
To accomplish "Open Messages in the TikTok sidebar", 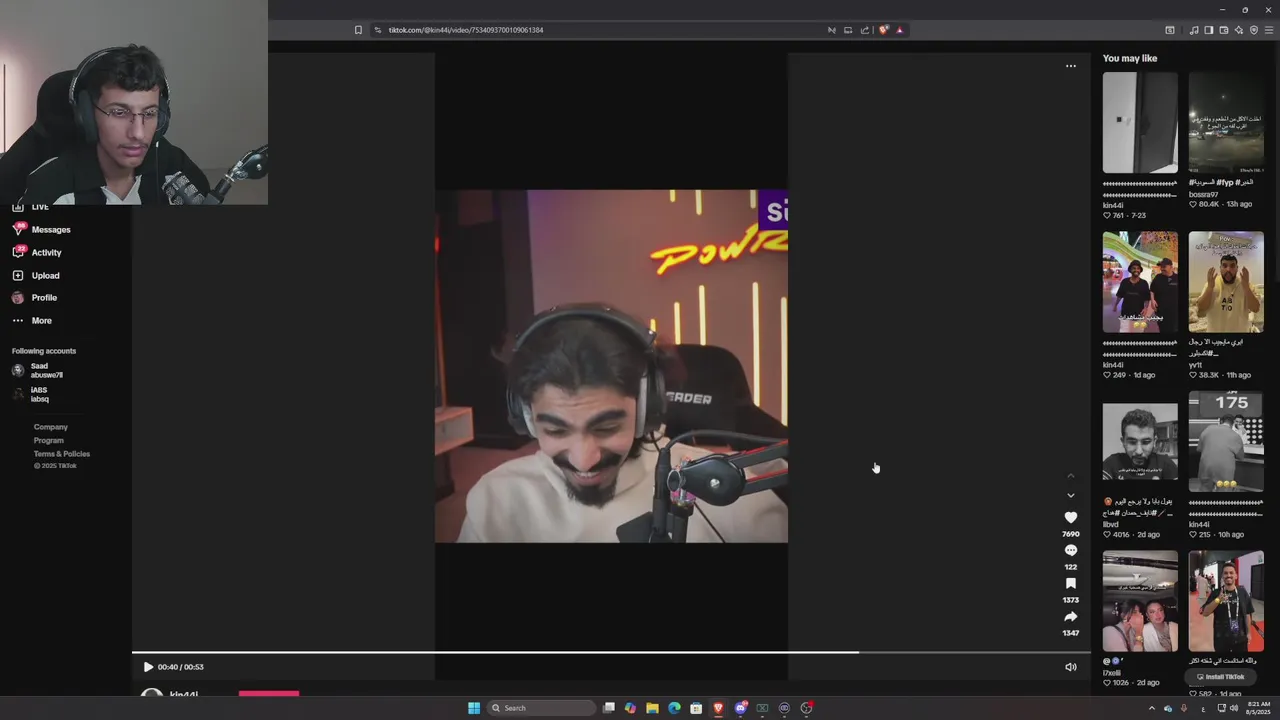I will 42,230.
